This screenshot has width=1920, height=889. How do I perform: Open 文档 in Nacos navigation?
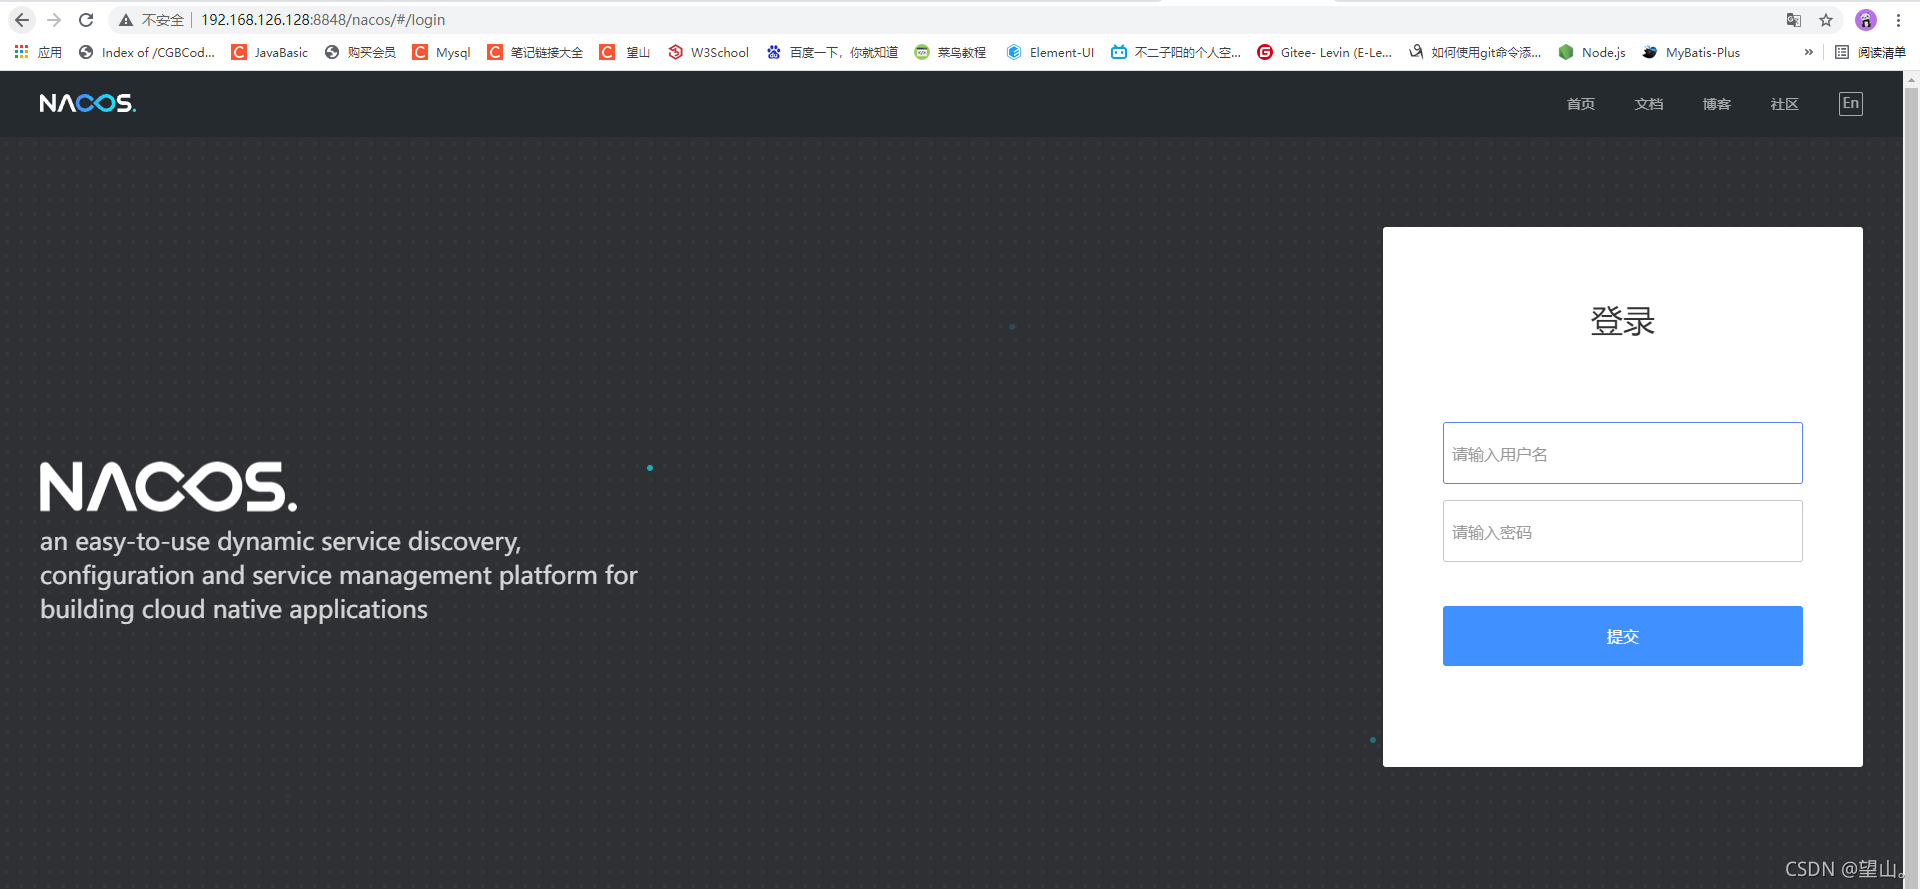[1648, 104]
